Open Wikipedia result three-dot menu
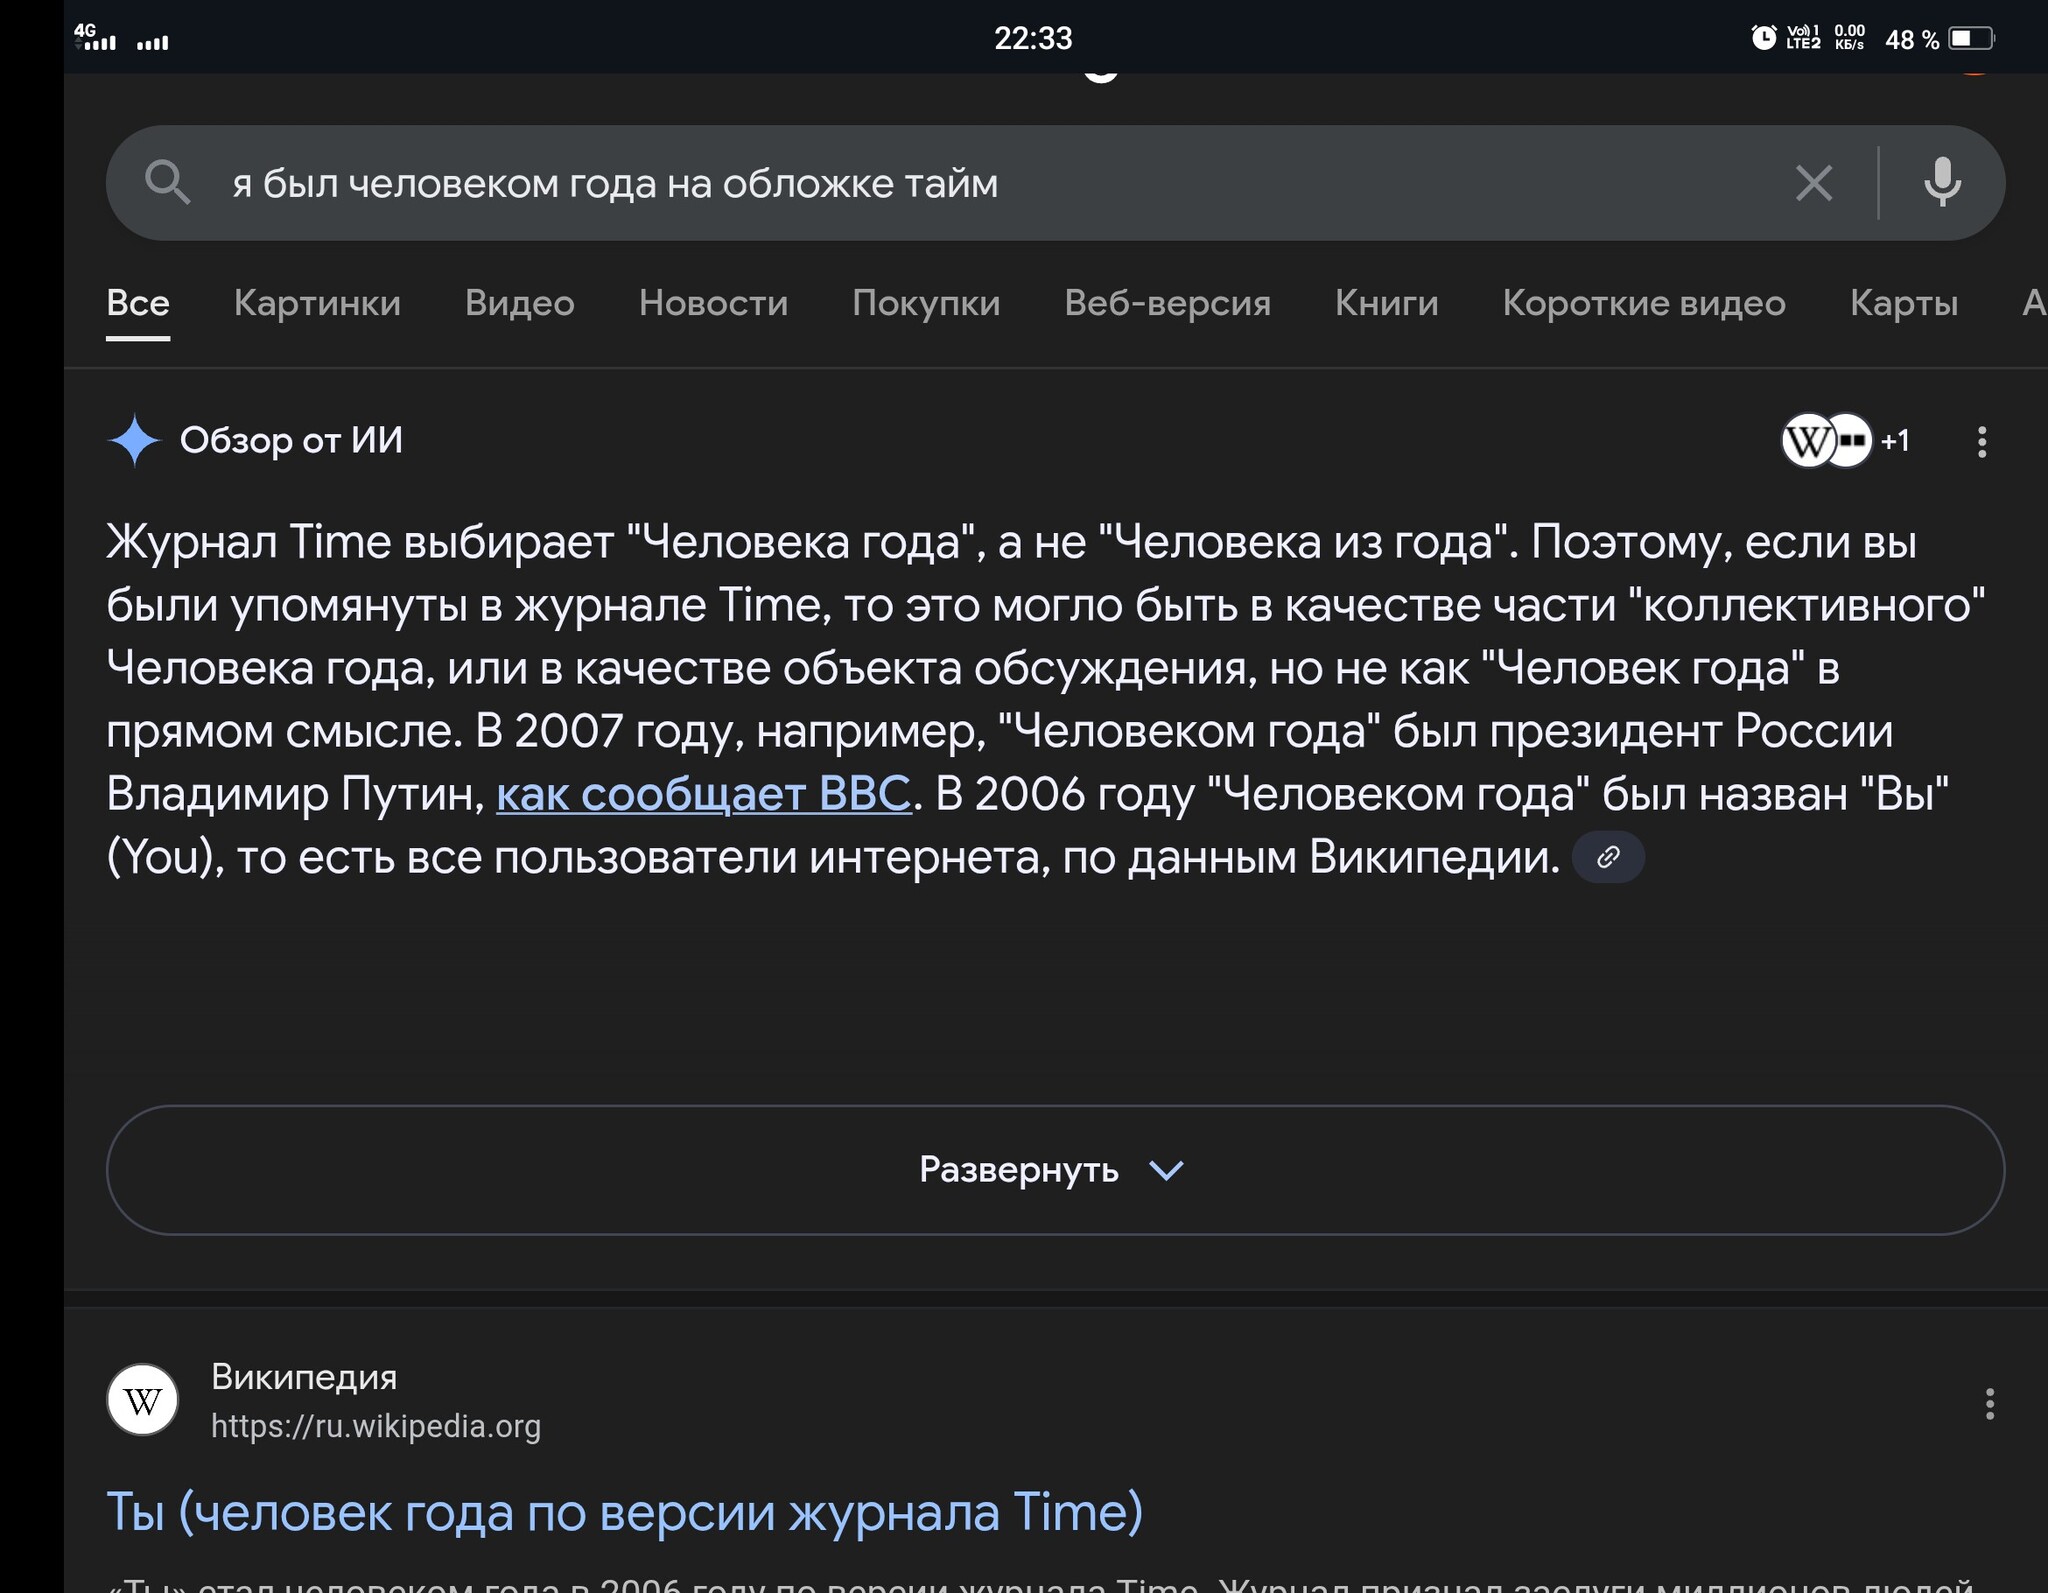This screenshot has height=1593, width=2048. click(x=1989, y=1404)
